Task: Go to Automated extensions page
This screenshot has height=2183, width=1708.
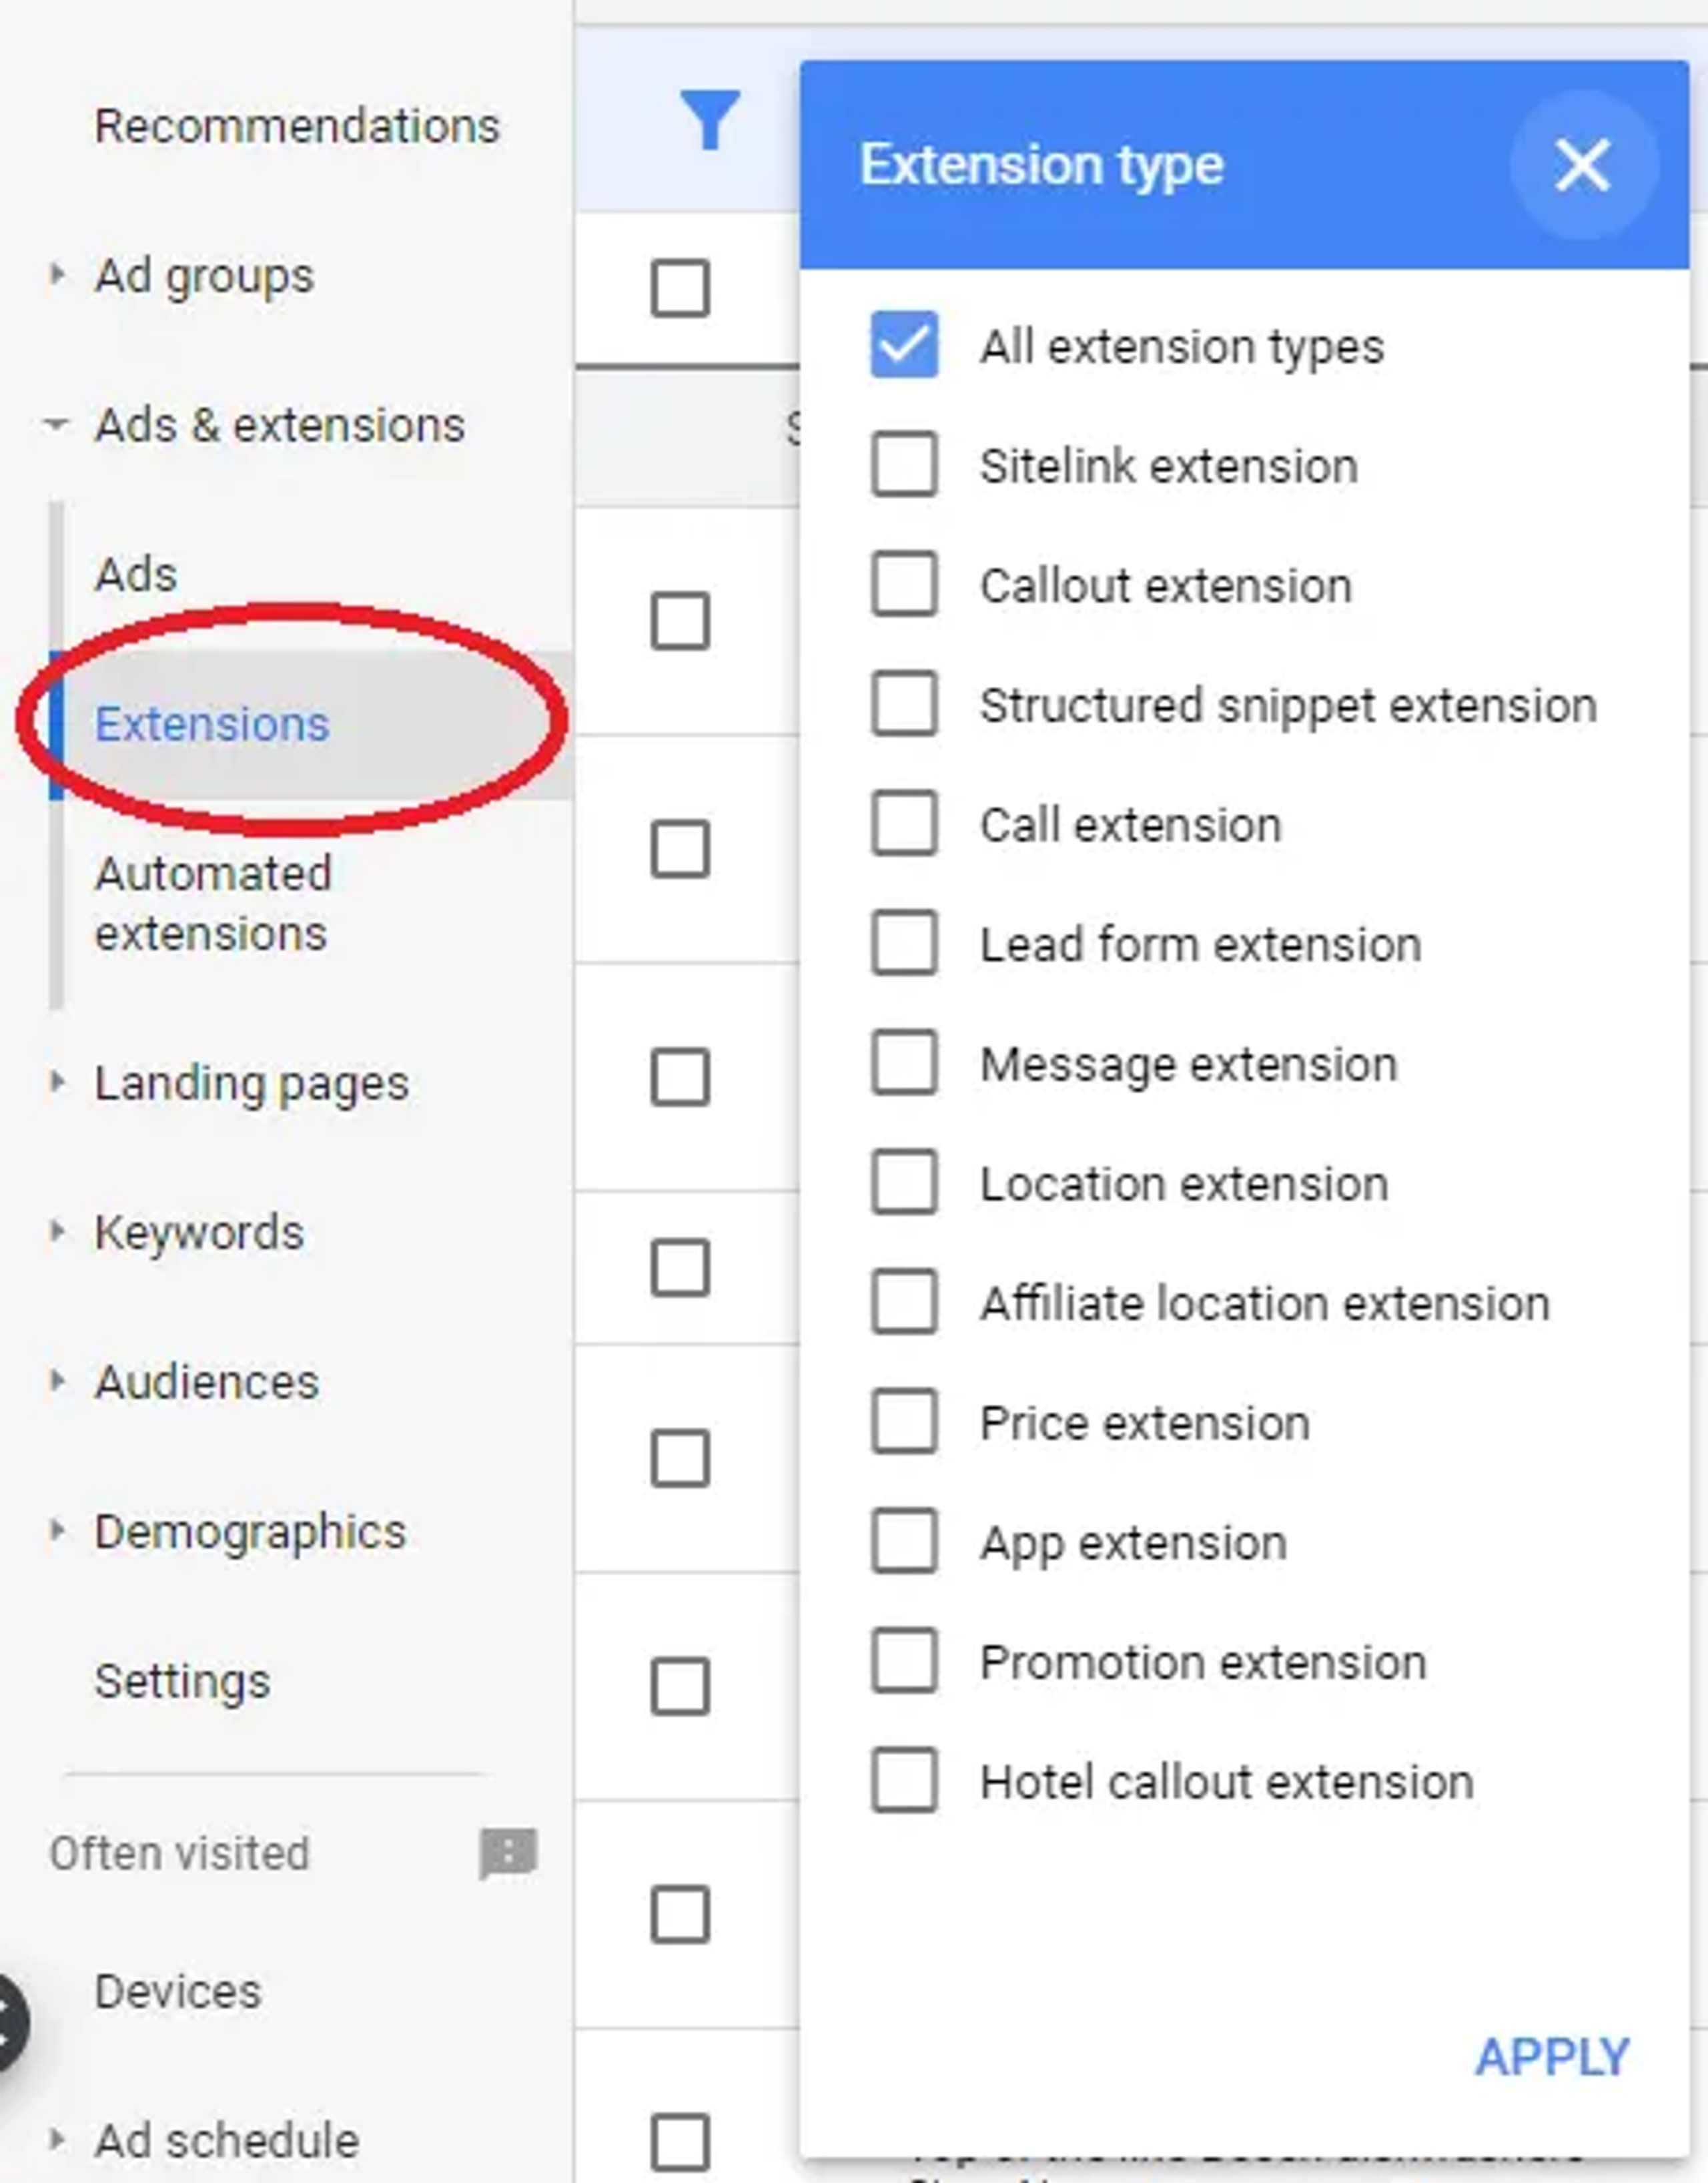Action: tap(212, 903)
